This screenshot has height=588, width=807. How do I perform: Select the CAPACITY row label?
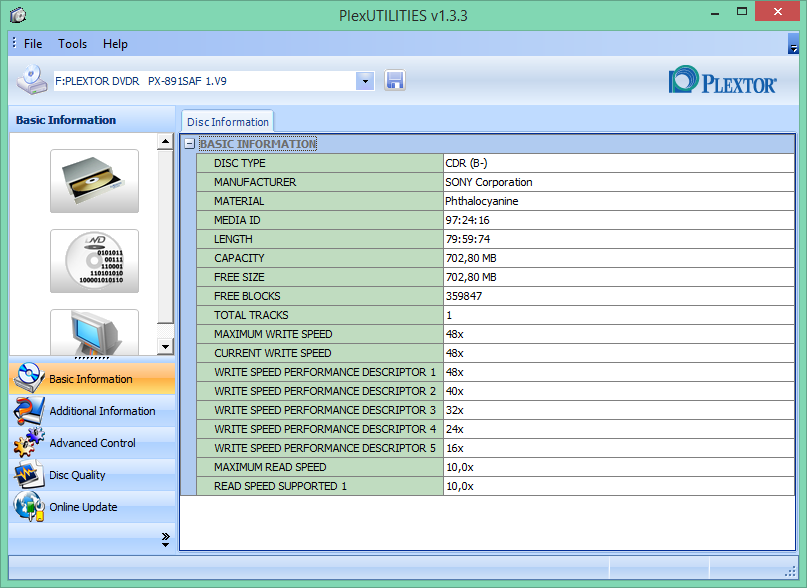[239, 258]
